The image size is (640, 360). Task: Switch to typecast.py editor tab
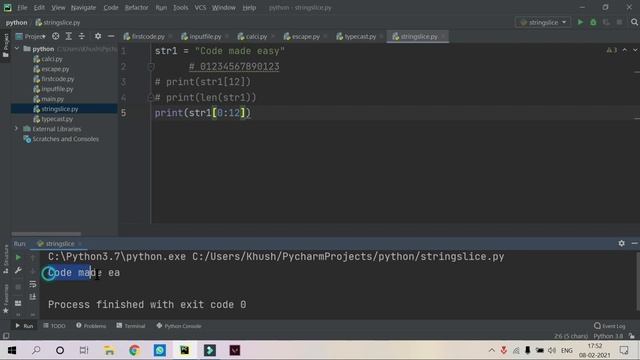pos(360,36)
